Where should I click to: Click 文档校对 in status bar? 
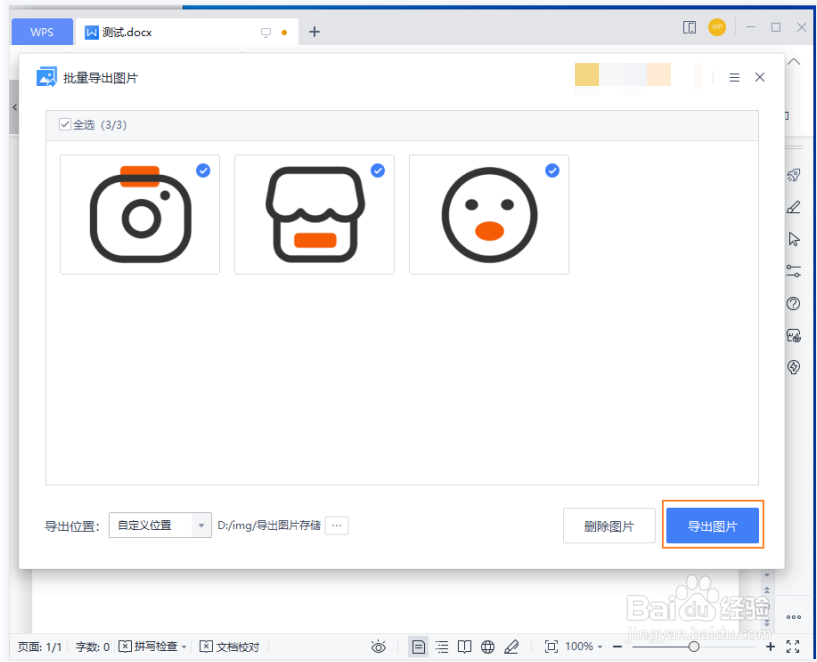point(229,646)
